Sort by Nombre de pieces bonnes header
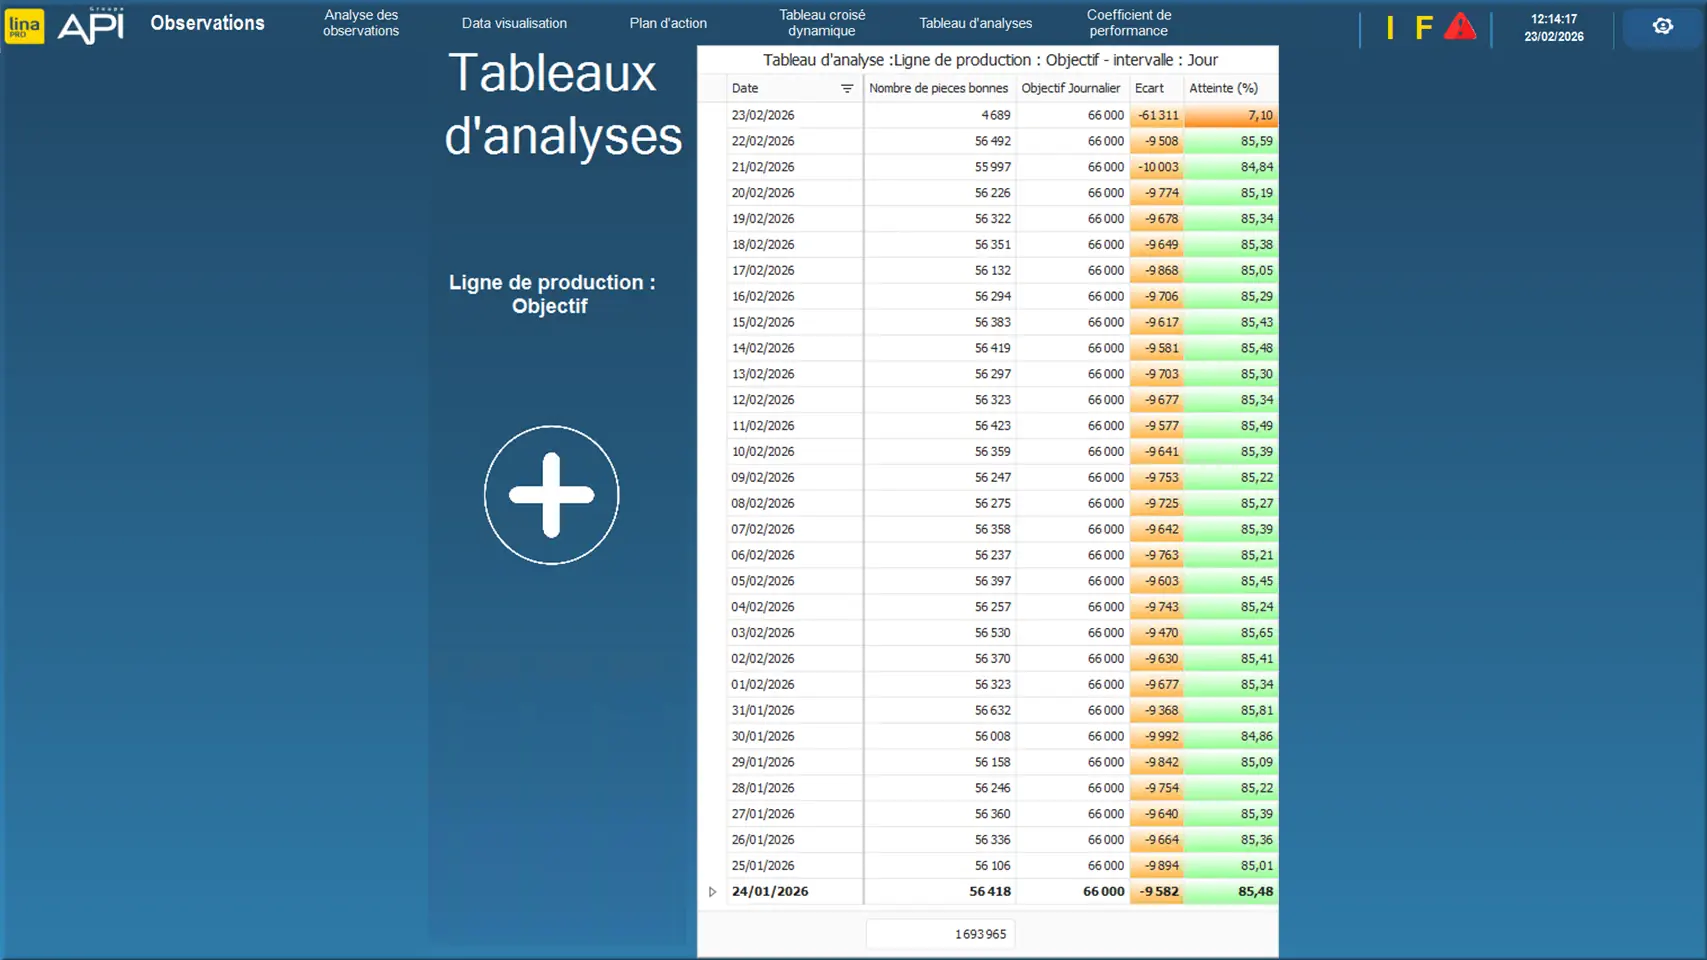The width and height of the screenshot is (1707, 960). coord(938,88)
